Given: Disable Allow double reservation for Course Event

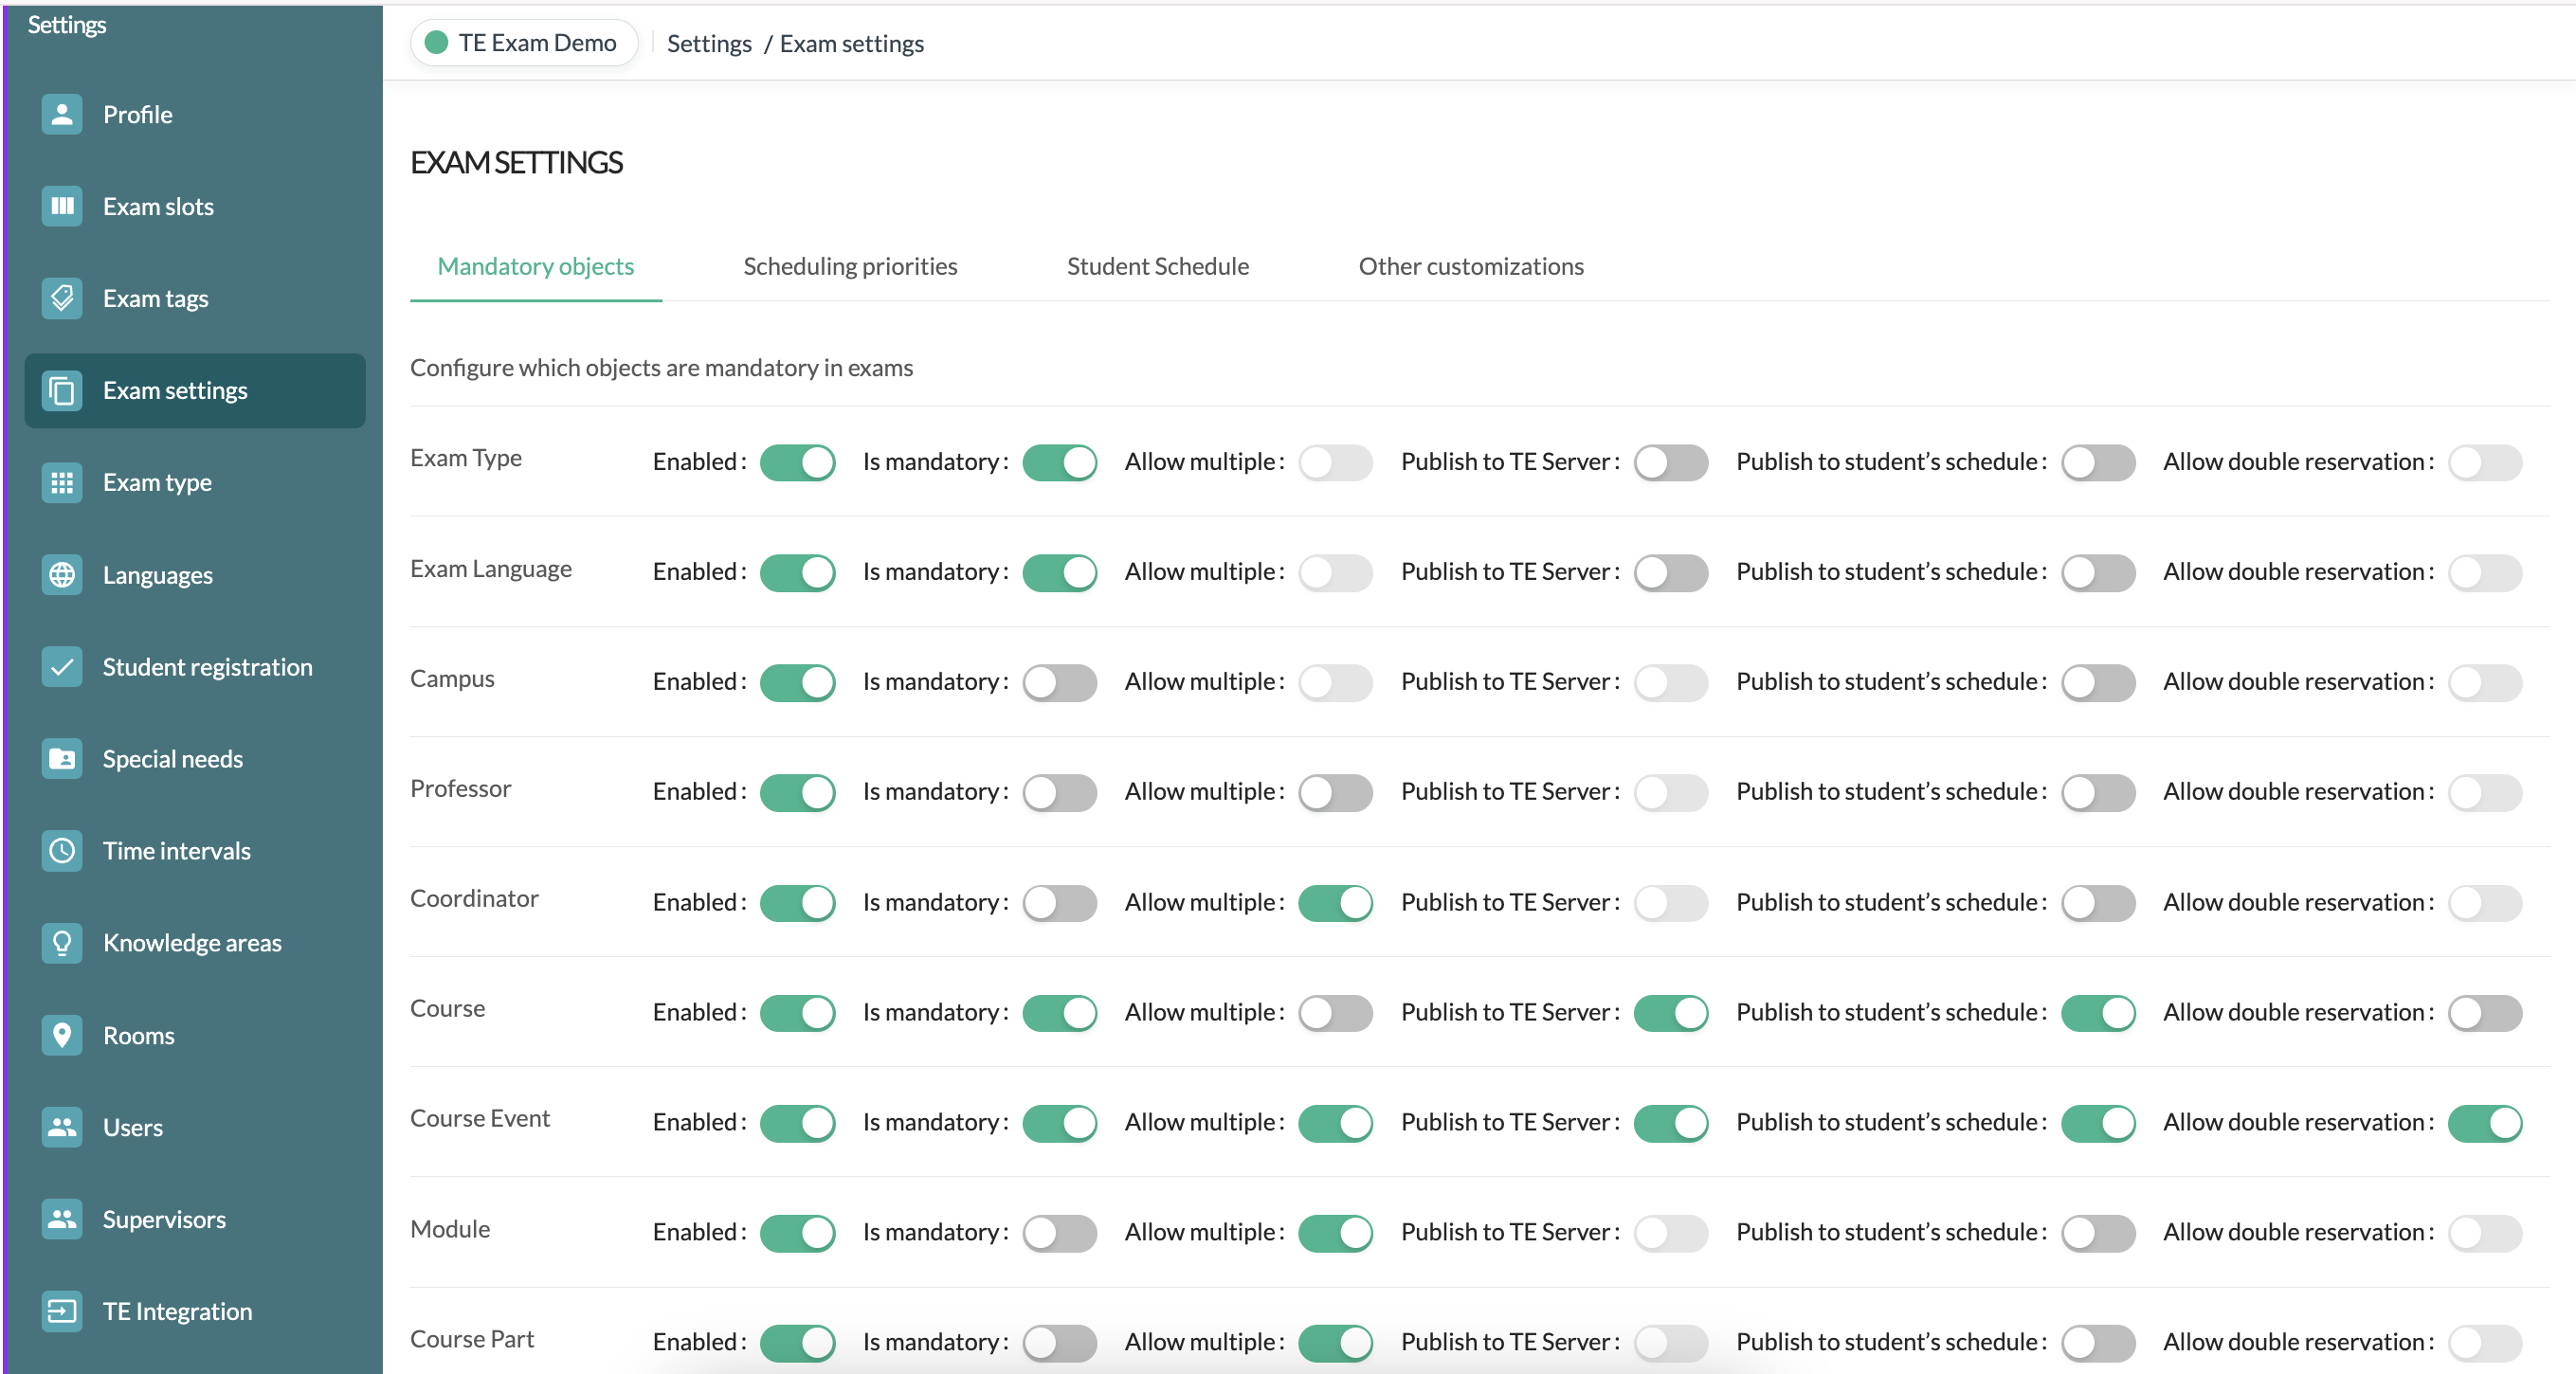Looking at the screenshot, I should point(2485,1122).
